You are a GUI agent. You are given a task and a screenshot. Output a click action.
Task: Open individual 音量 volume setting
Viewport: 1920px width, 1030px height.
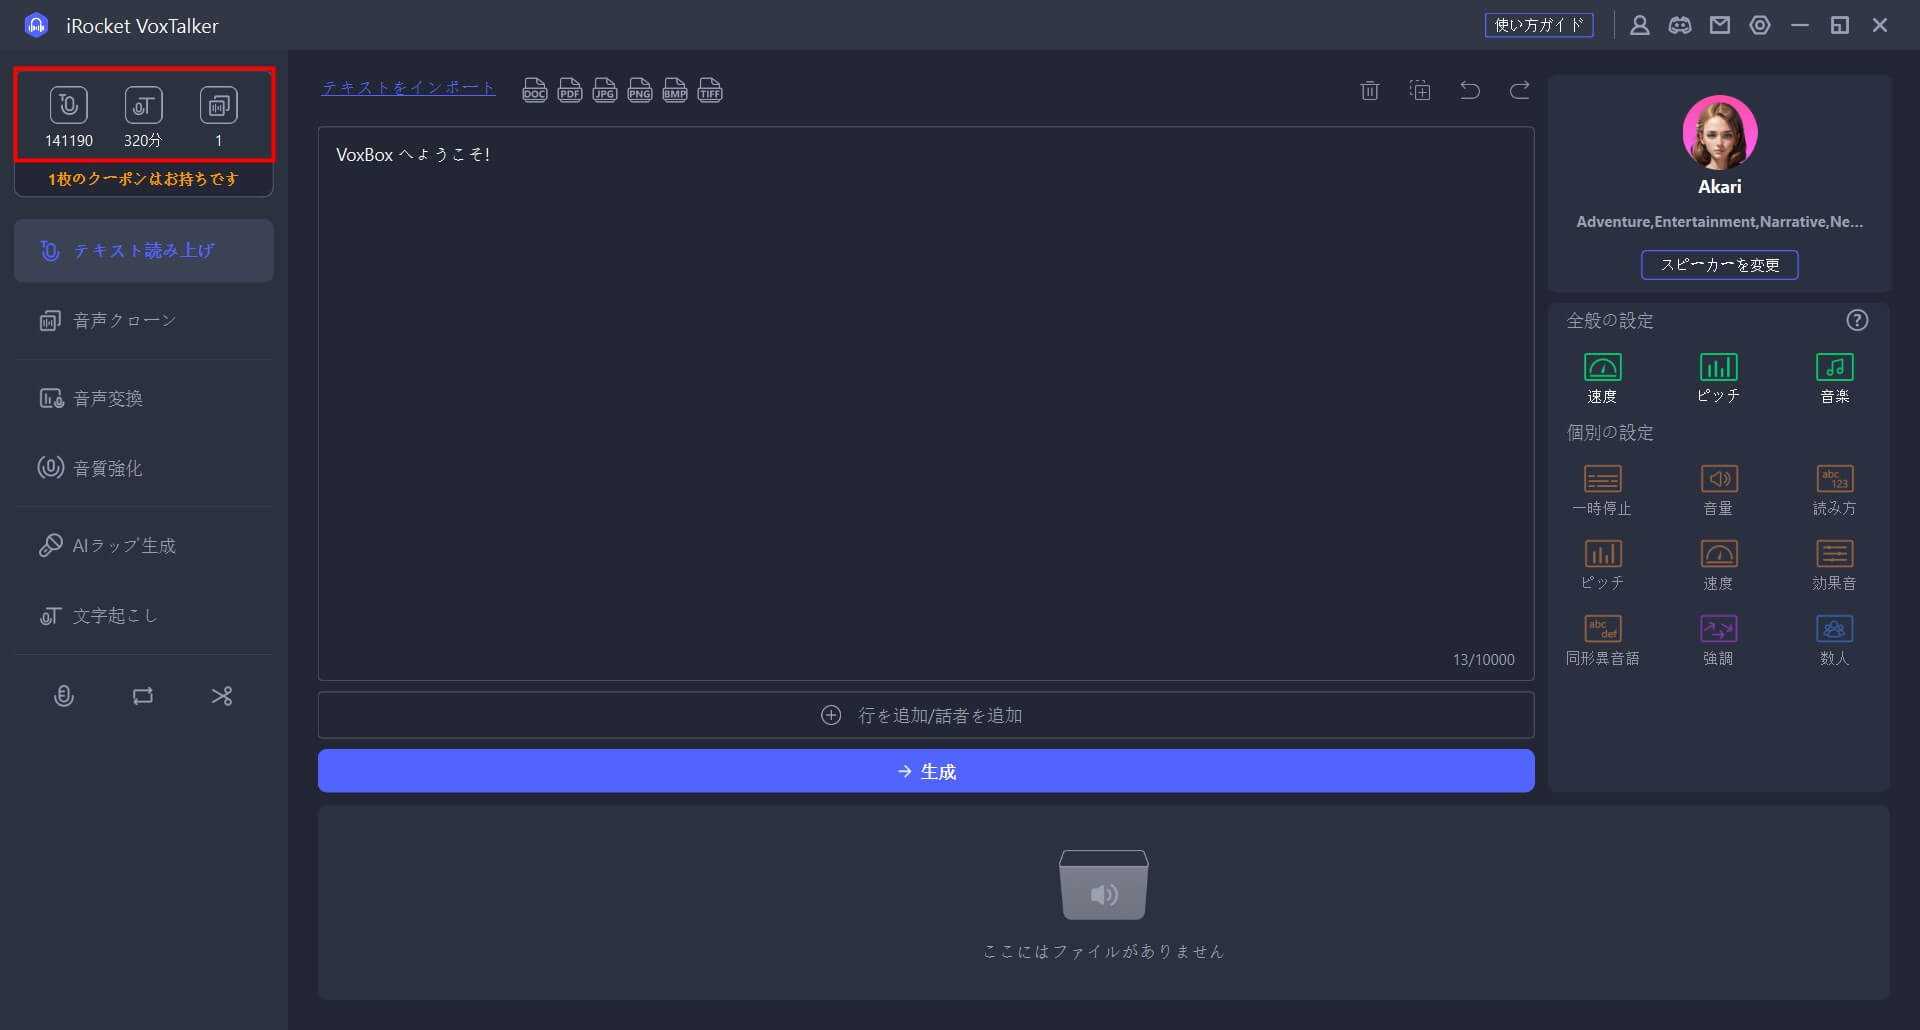pos(1718,490)
